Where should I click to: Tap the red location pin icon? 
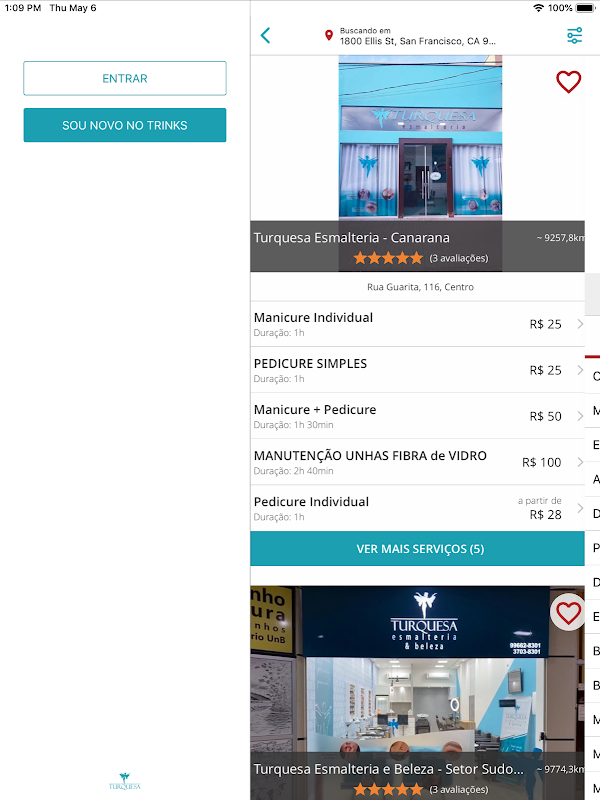329,35
